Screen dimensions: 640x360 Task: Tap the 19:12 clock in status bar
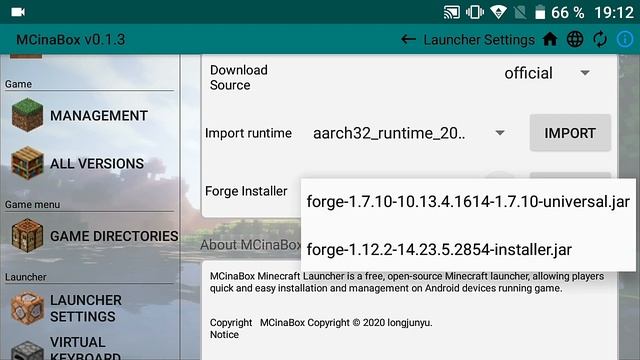[x=613, y=13]
